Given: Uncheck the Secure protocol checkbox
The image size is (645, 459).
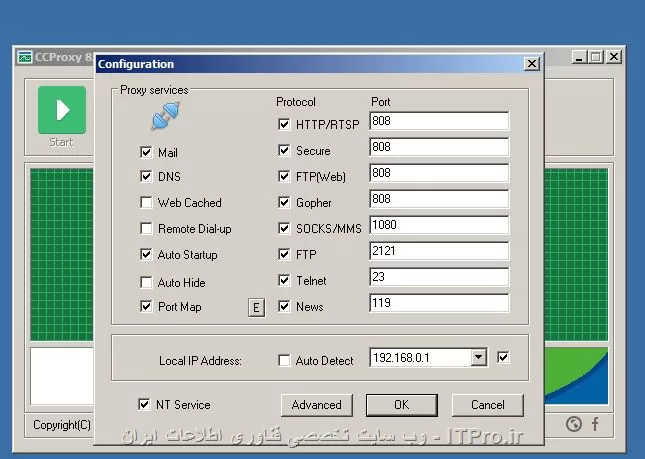Looking at the screenshot, I should pyautogui.click(x=284, y=151).
